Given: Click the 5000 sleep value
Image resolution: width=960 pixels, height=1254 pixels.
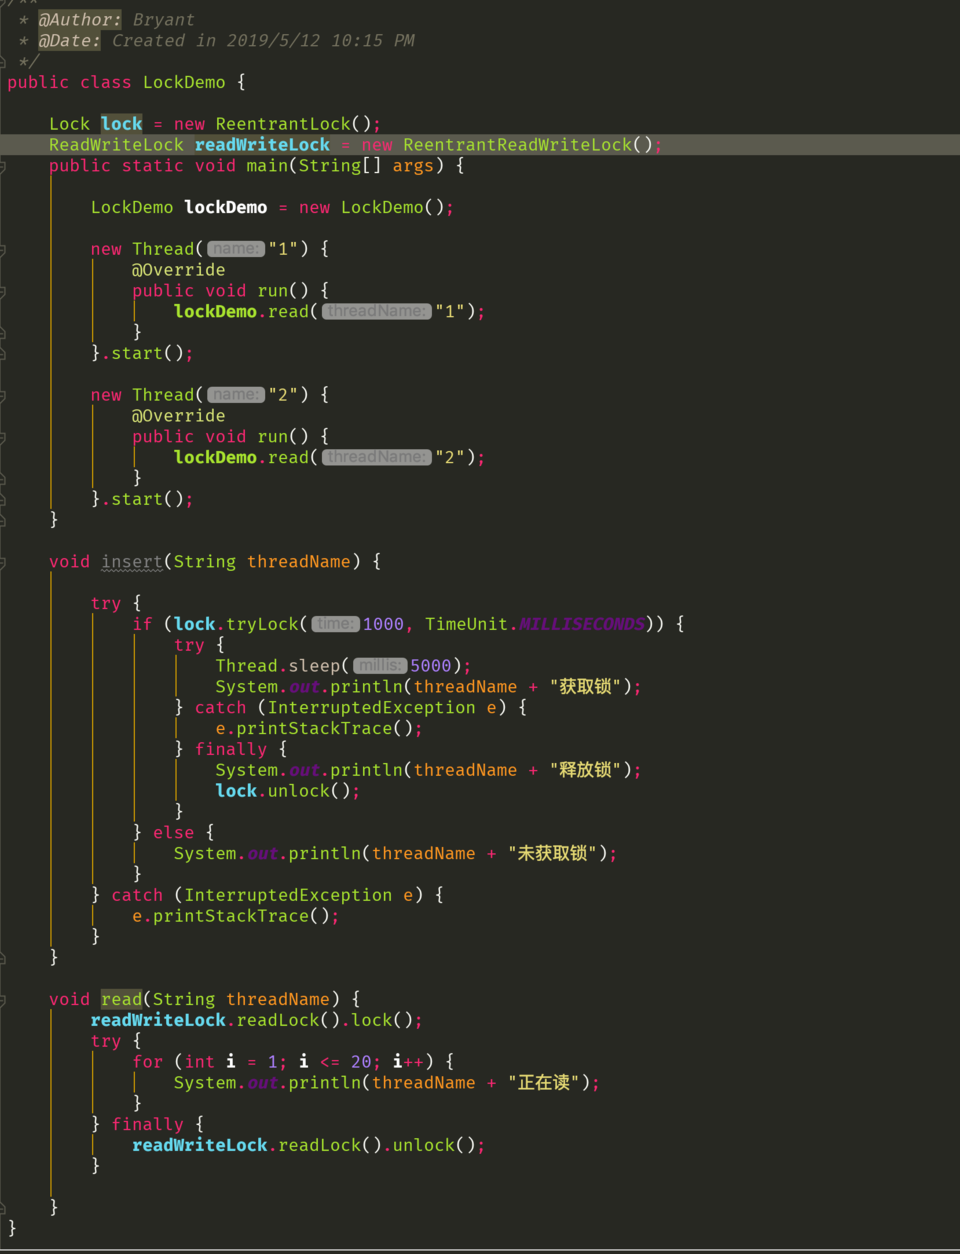Looking at the screenshot, I should click(x=430, y=666).
